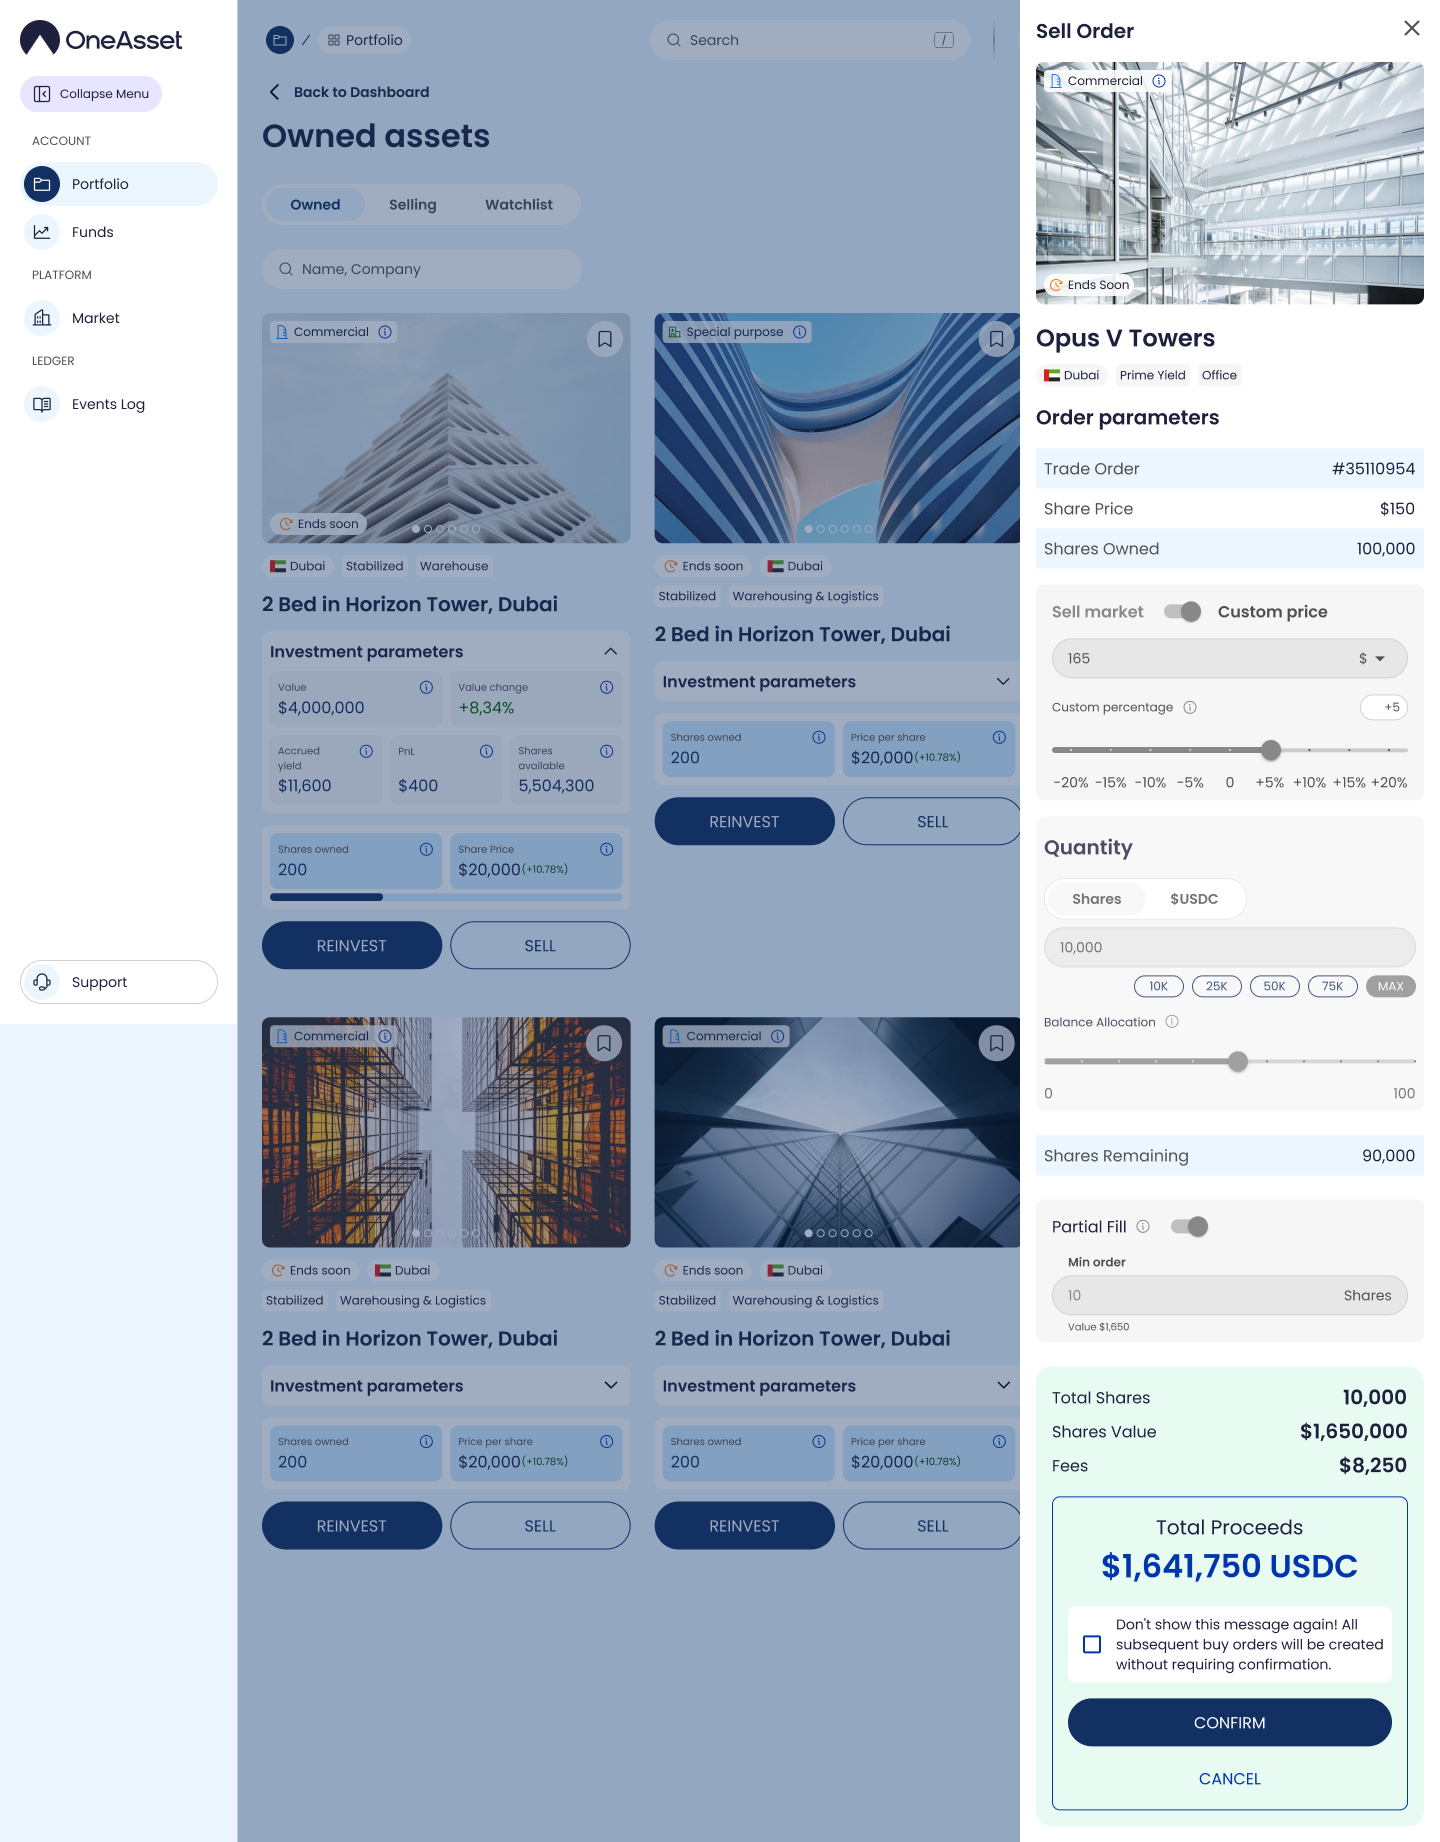1440x1842 pixels.
Task: Click the info icon beside Partial Fill
Action: (x=1143, y=1226)
